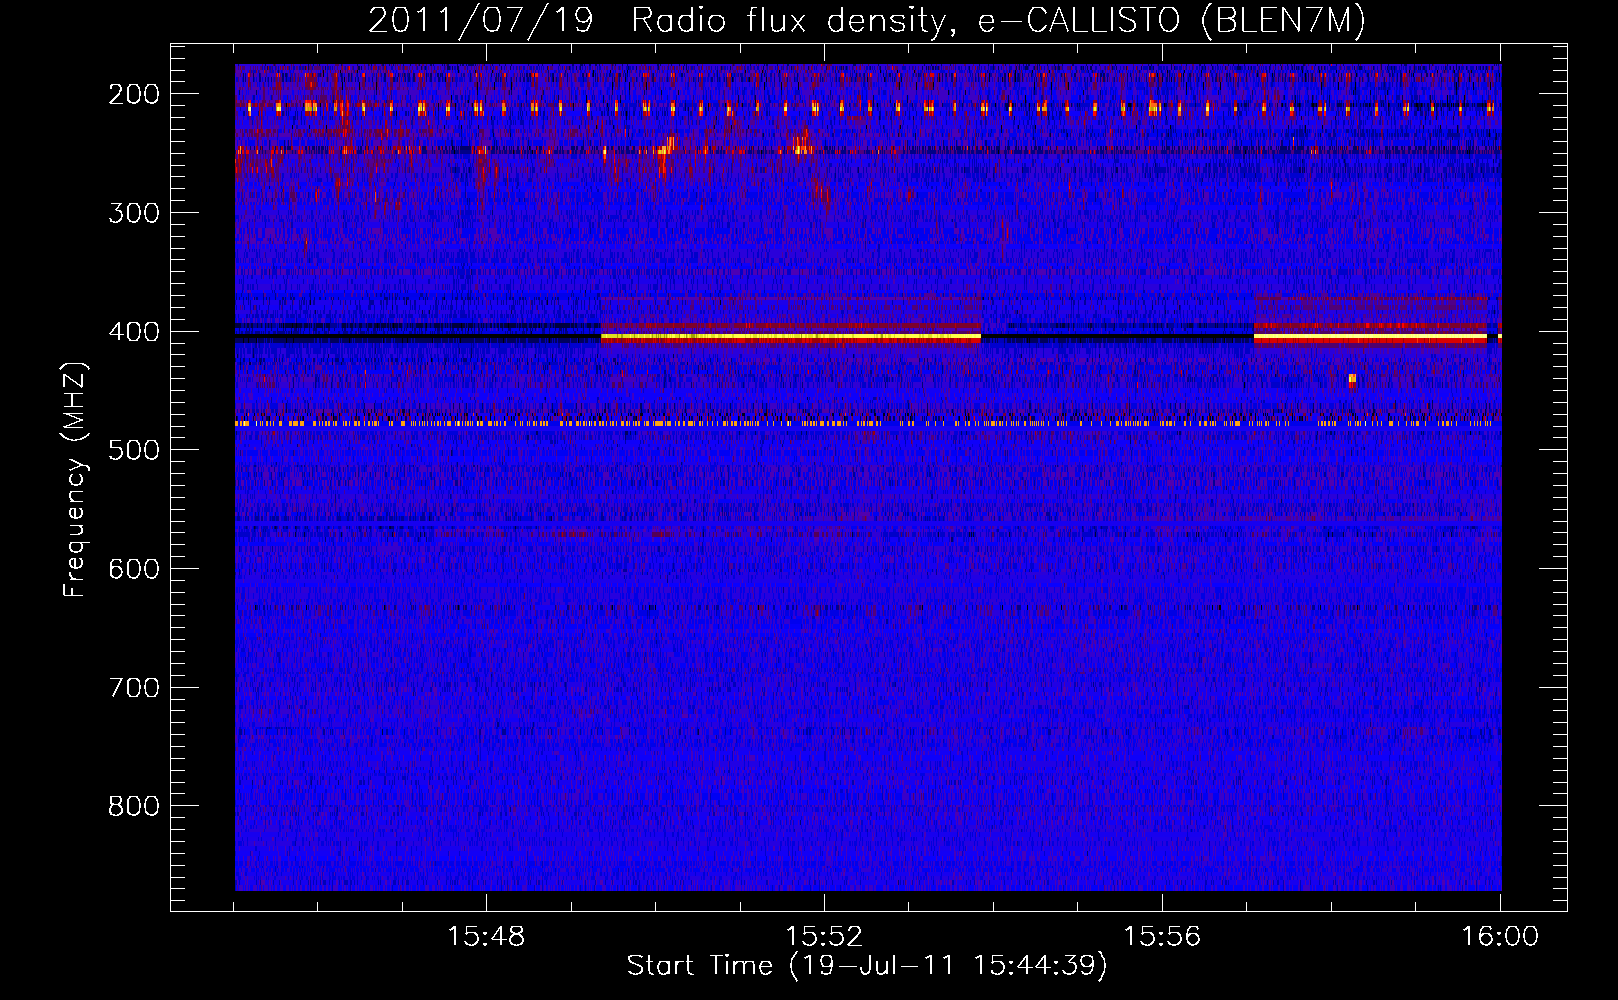Image resolution: width=1618 pixels, height=1000 pixels.
Task: Click the 15:48 time tick label
Action: [x=487, y=937]
